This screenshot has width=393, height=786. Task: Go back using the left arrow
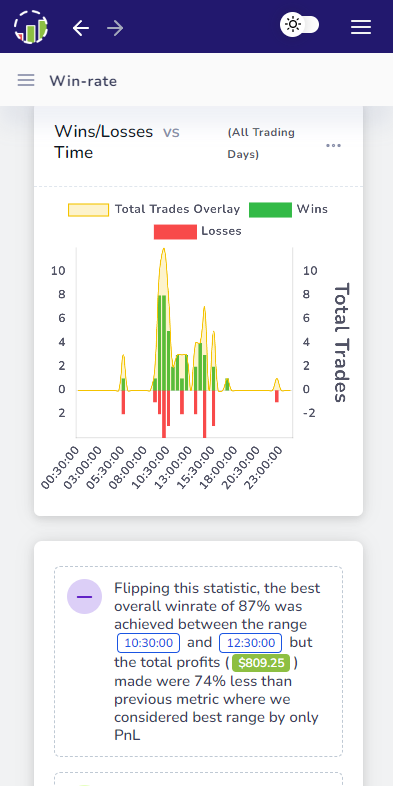(x=81, y=28)
